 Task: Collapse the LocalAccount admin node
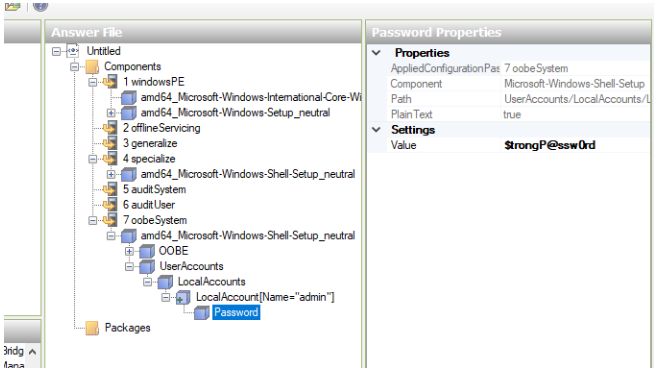[x=166, y=297]
